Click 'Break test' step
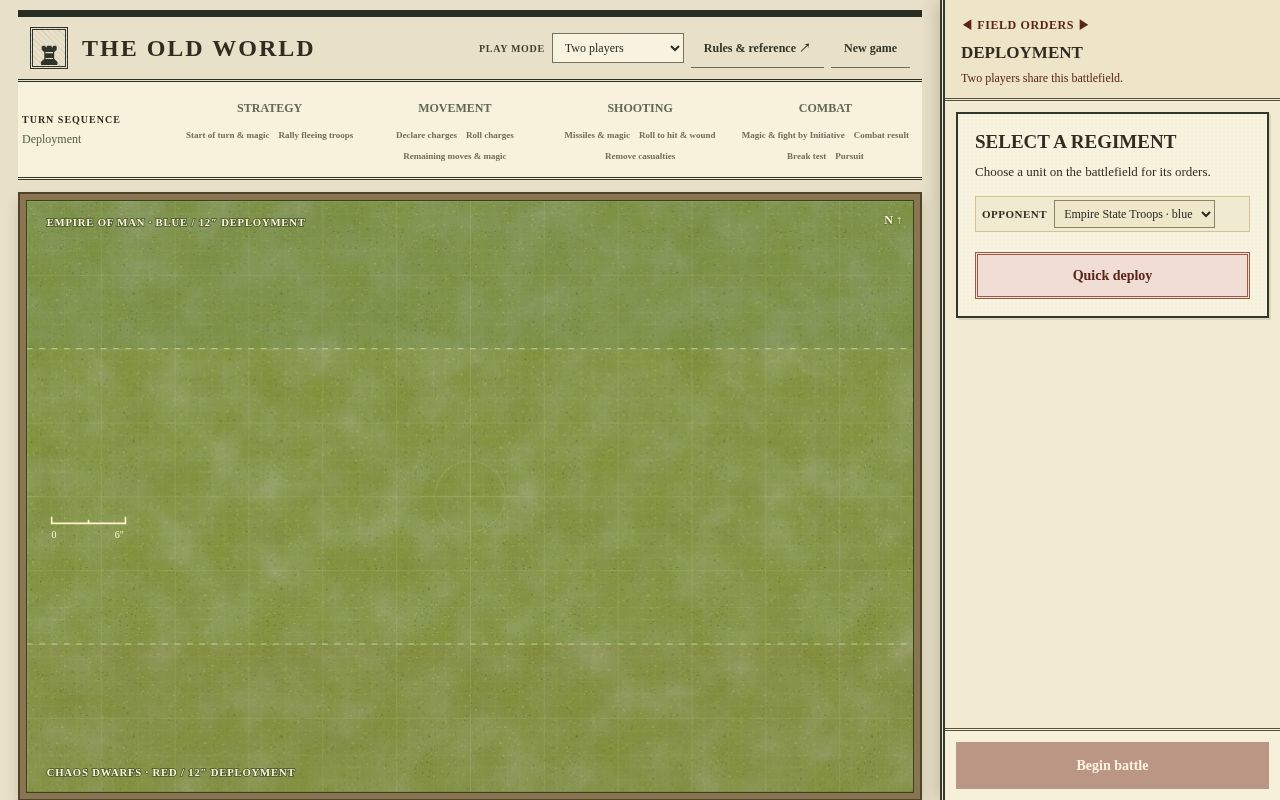 806,156
